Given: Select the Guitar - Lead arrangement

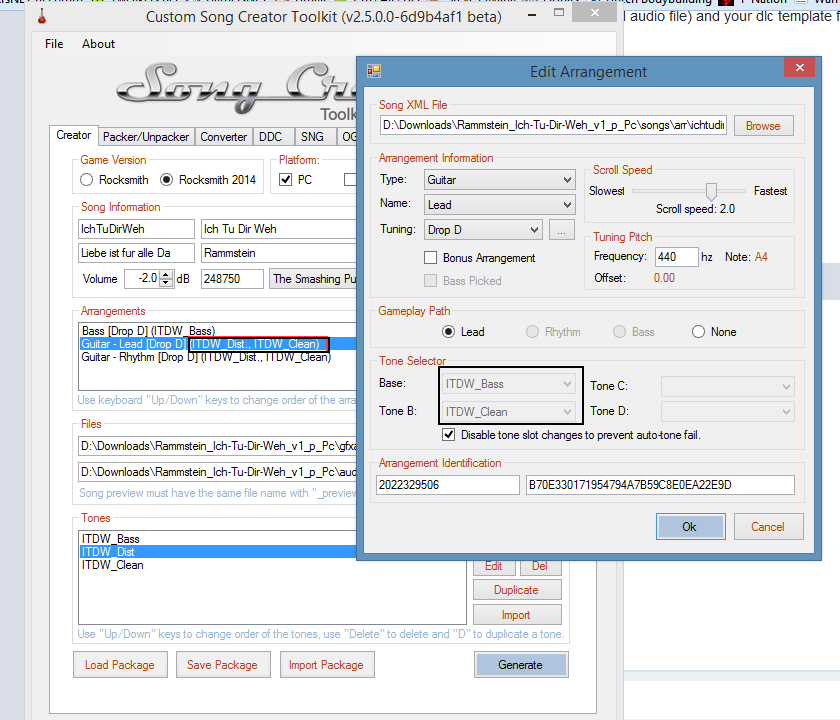Looking at the screenshot, I should (218, 343).
